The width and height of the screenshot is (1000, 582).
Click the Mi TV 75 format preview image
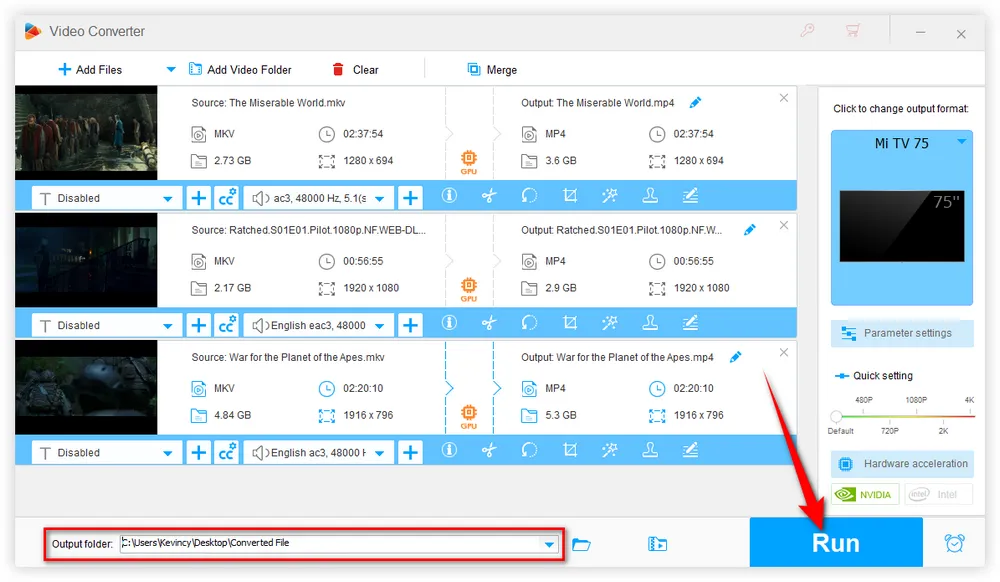(x=902, y=226)
